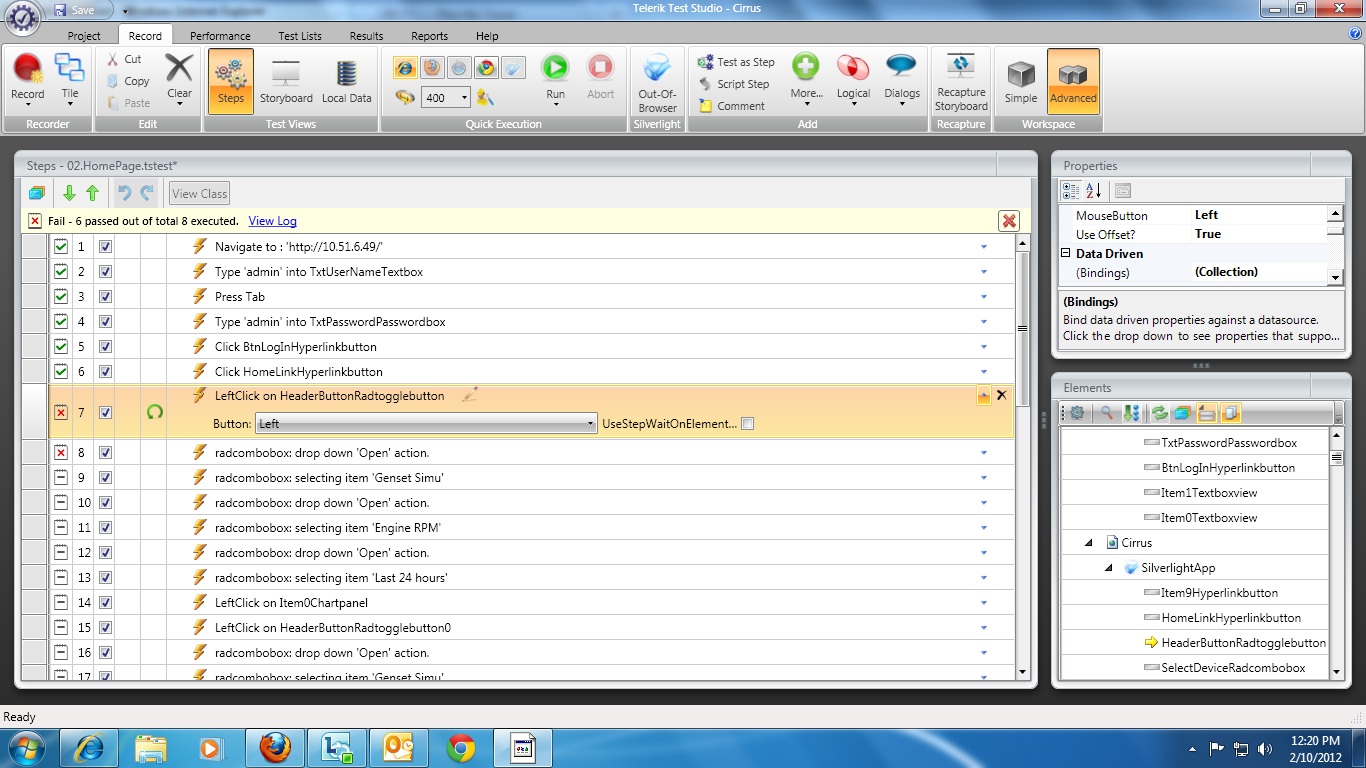
Task: Open the Tile windows option
Action: click(70, 78)
